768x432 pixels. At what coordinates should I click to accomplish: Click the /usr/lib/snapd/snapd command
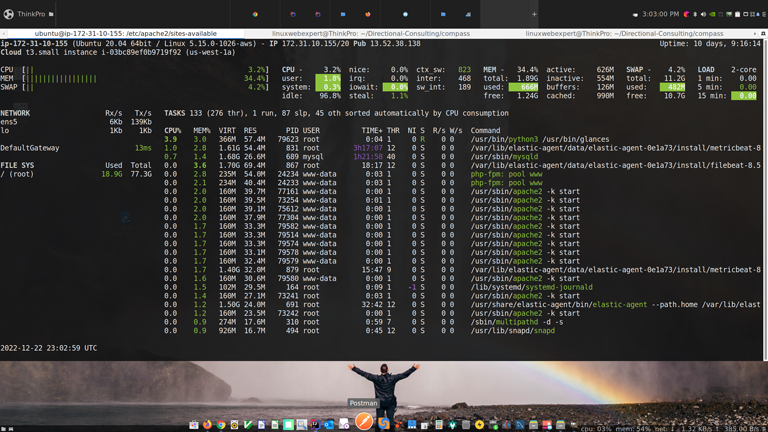(513, 331)
